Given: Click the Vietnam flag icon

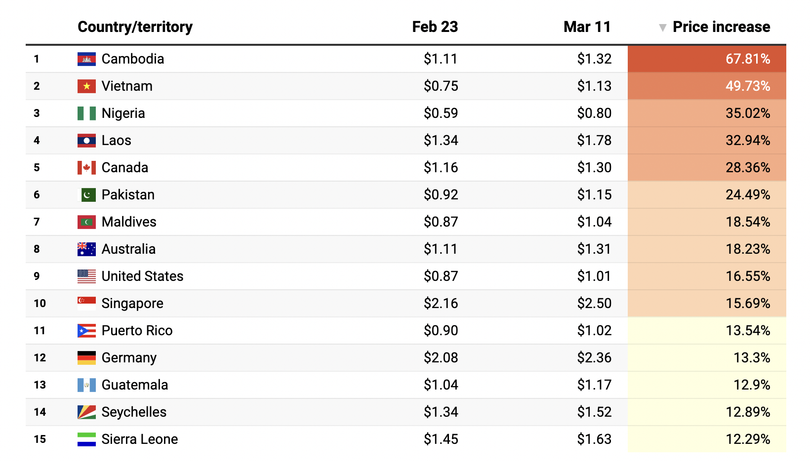Looking at the screenshot, I should 86,86.
